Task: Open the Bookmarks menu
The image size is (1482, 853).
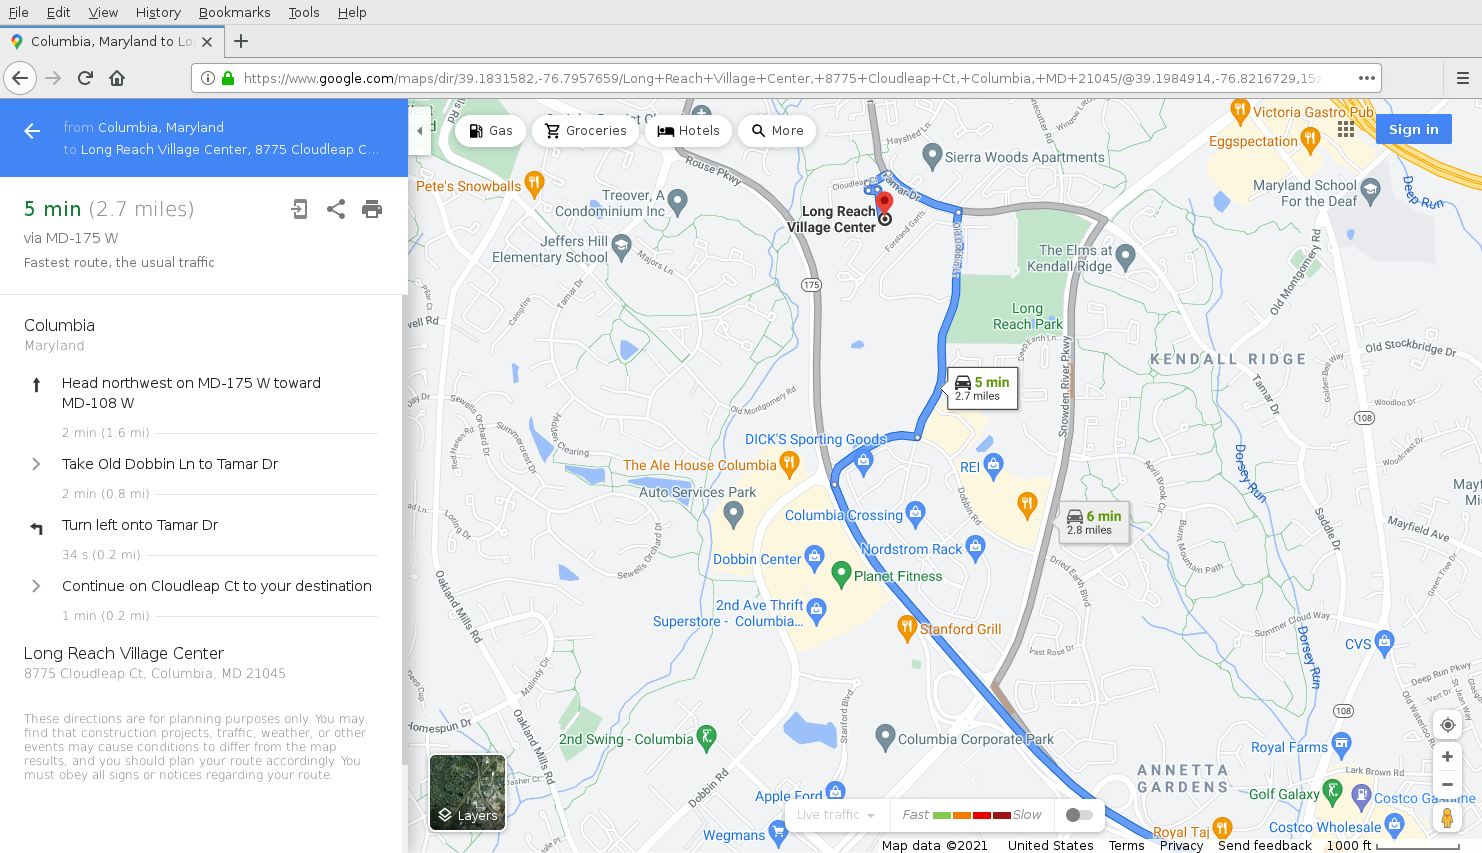Action: tap(234, 12)
